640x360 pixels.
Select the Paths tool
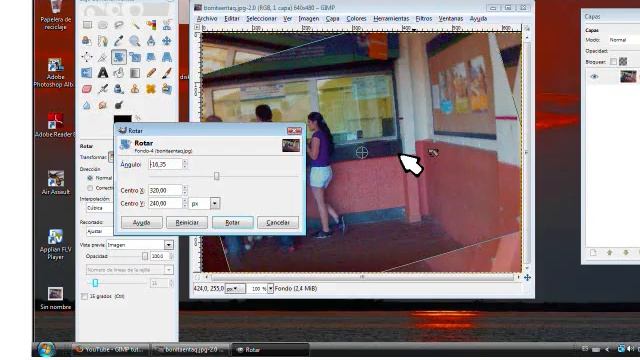coord(103,41)
